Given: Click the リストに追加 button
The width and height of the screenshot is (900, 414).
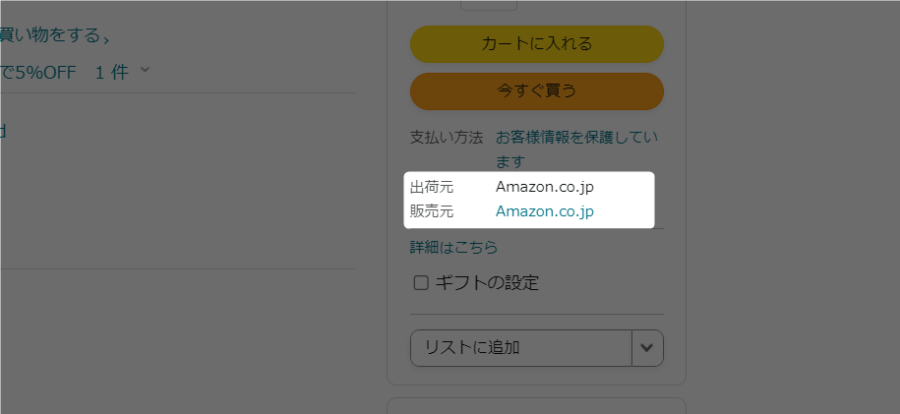Looking at the screenshot, I should 520,348.
